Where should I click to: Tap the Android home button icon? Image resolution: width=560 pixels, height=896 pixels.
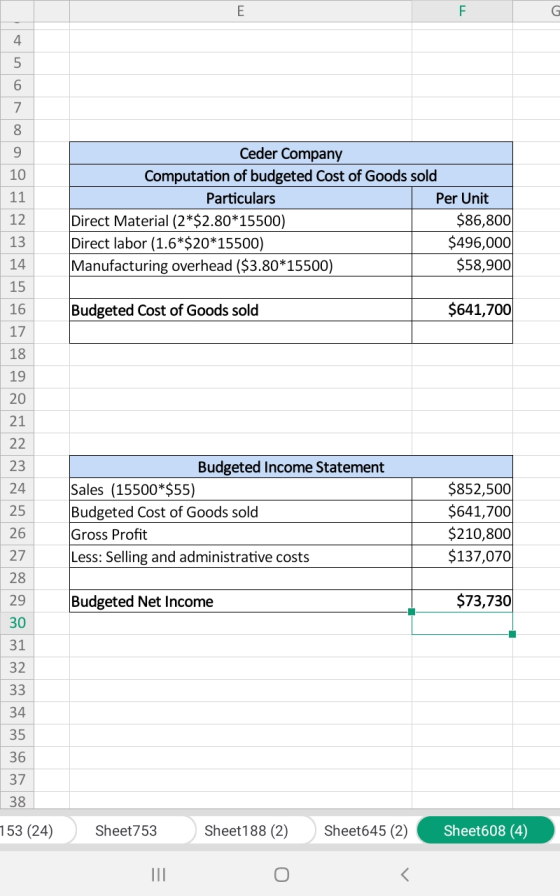point(281,874)
